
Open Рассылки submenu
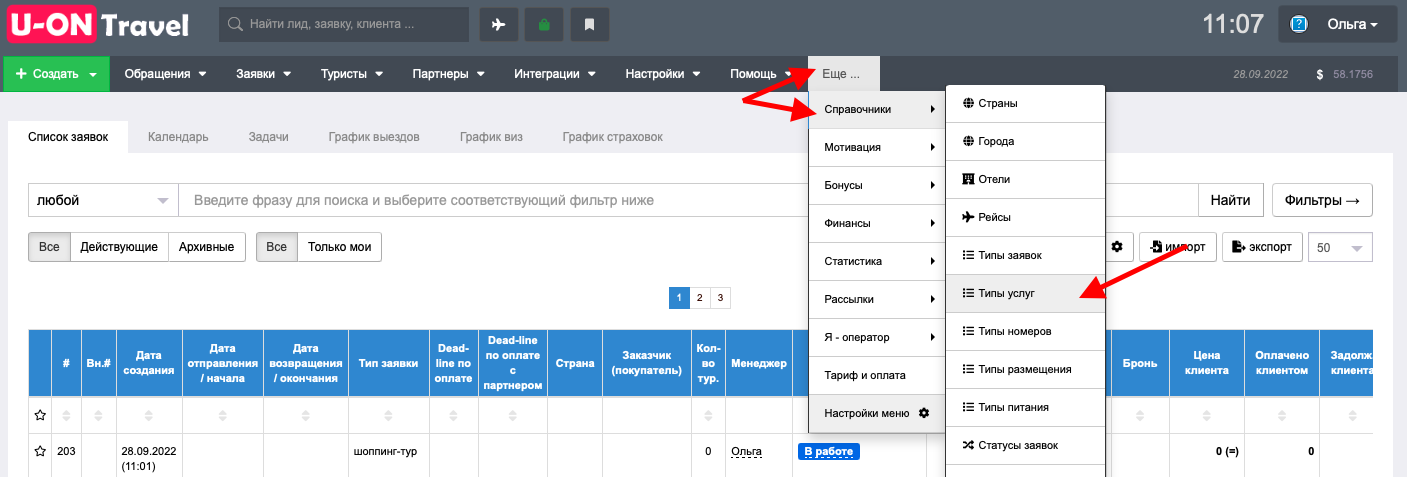coord(877,300)
